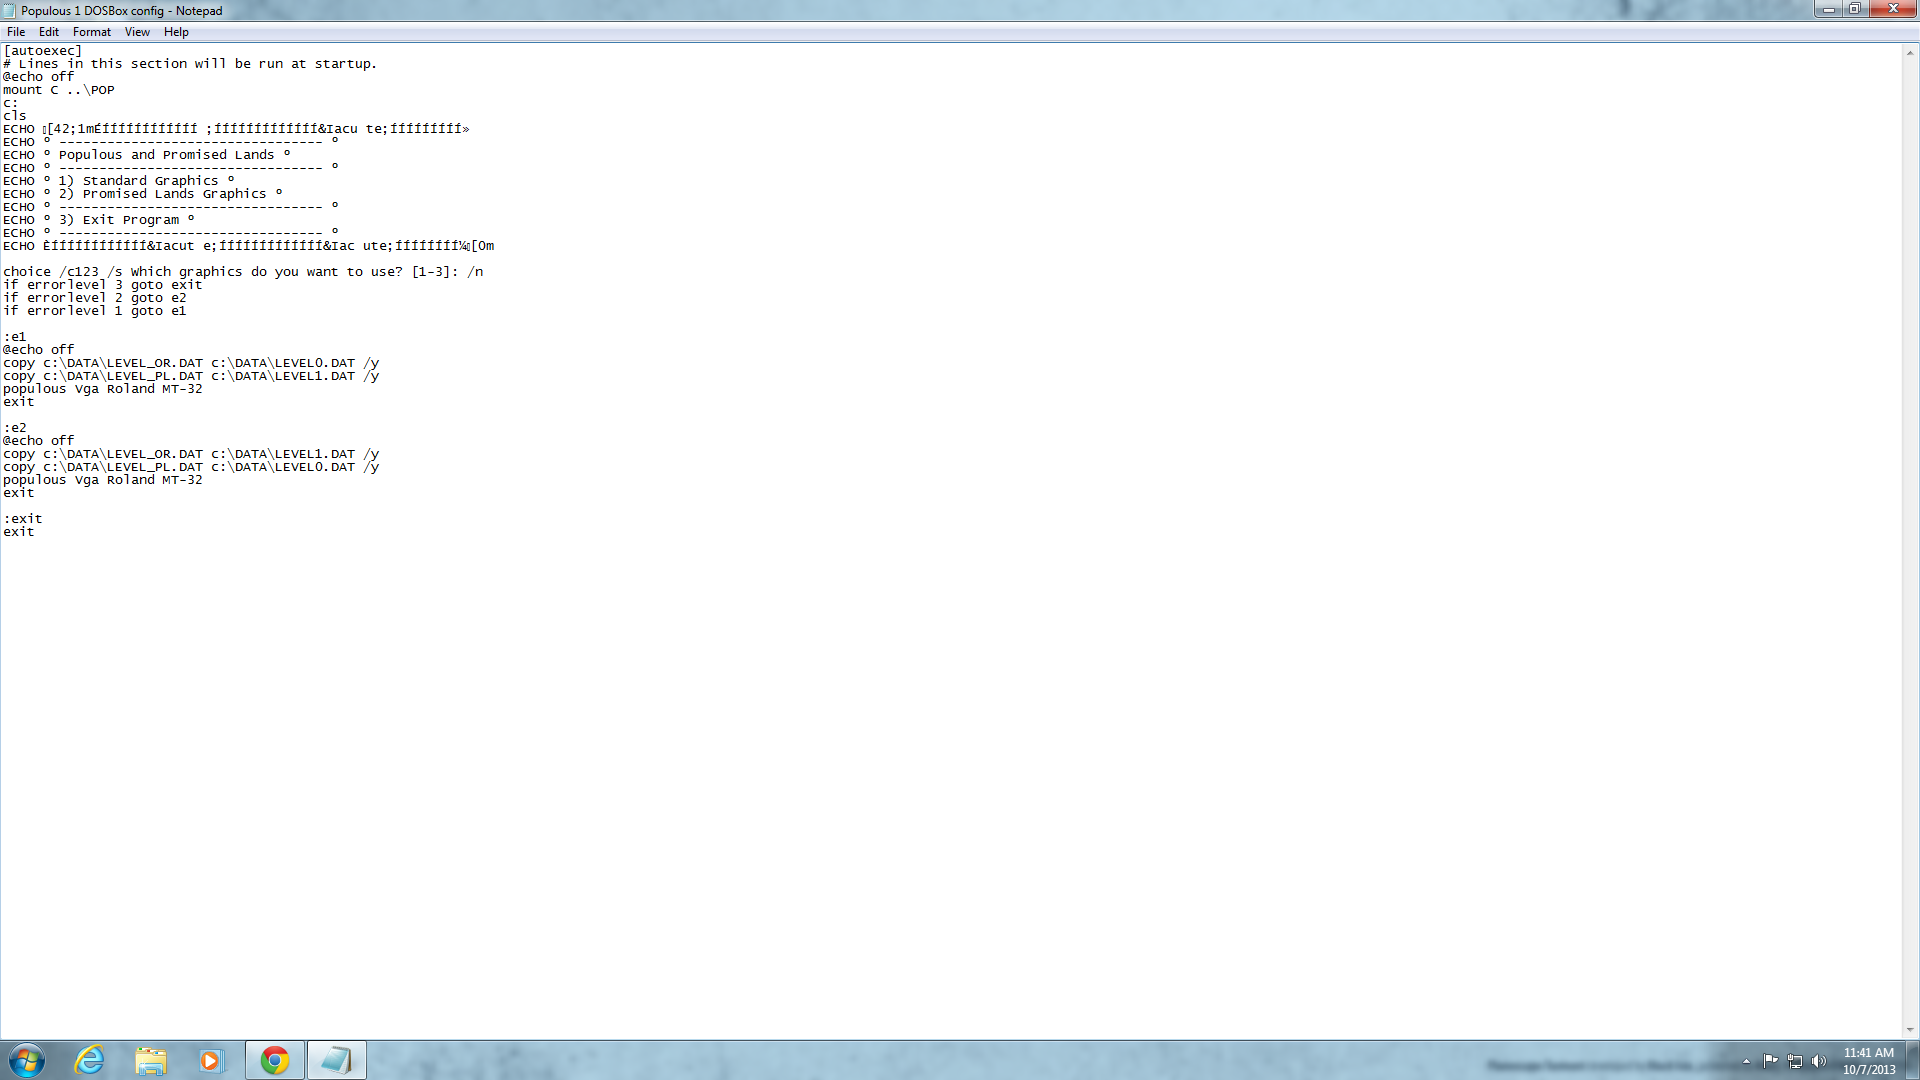
Task: Click 'if errorlevel 2 goto e2' line
Action: (x=95, y=298)
